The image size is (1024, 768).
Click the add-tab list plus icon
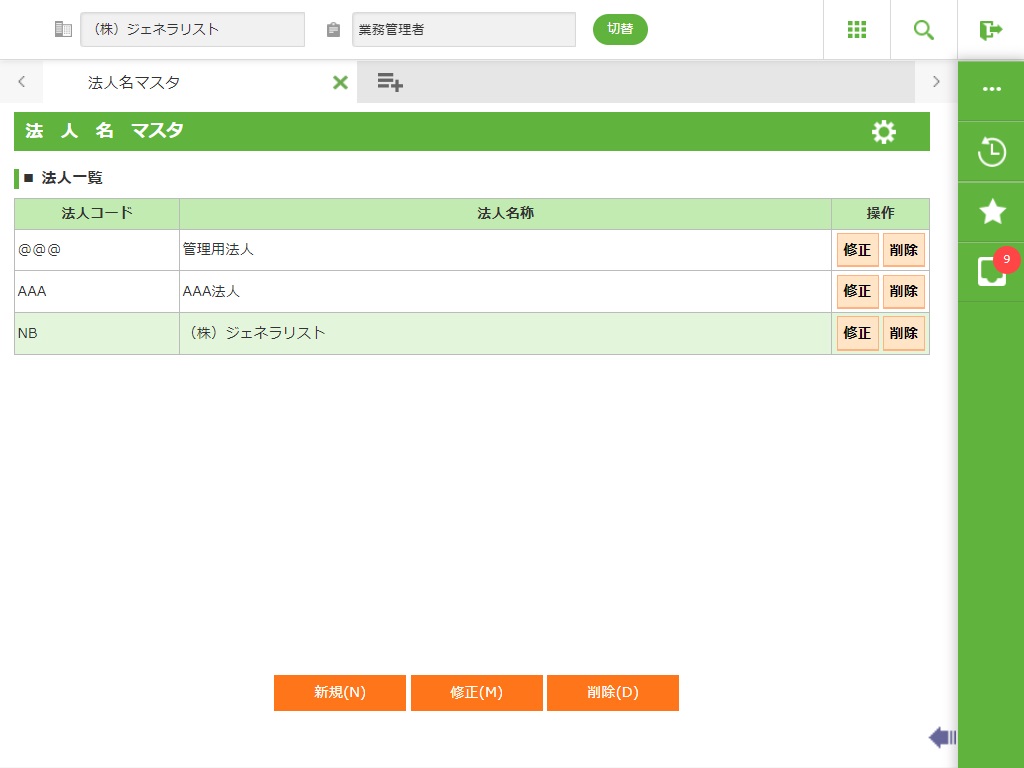pyautogui.click(x=390, y=82)
